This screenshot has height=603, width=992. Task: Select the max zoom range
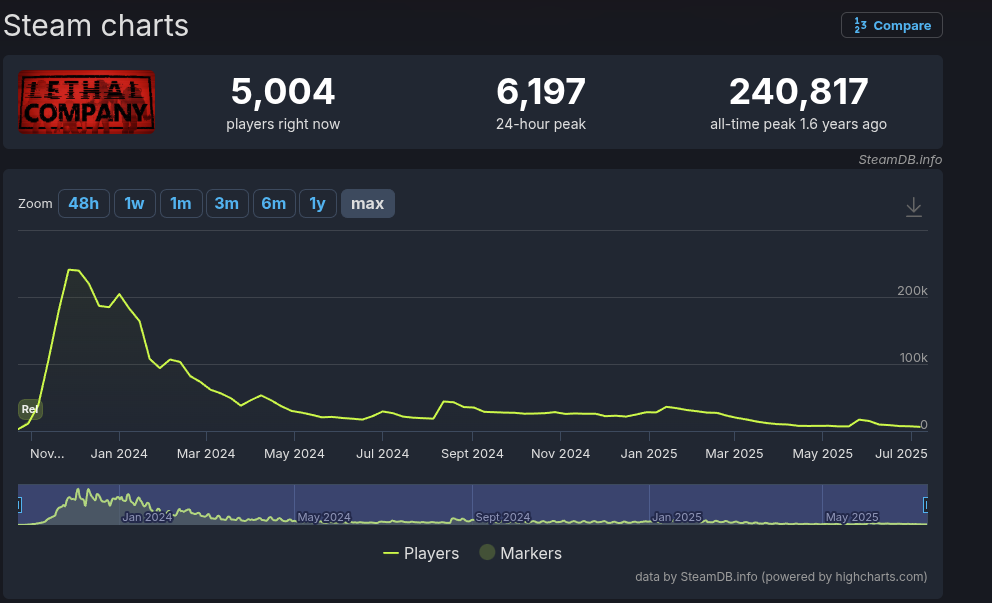[368, 204]
